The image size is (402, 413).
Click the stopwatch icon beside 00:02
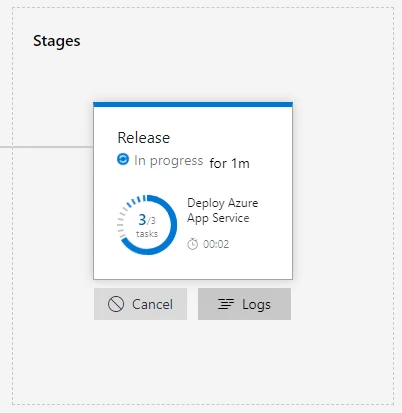click(x=192, y=244)
